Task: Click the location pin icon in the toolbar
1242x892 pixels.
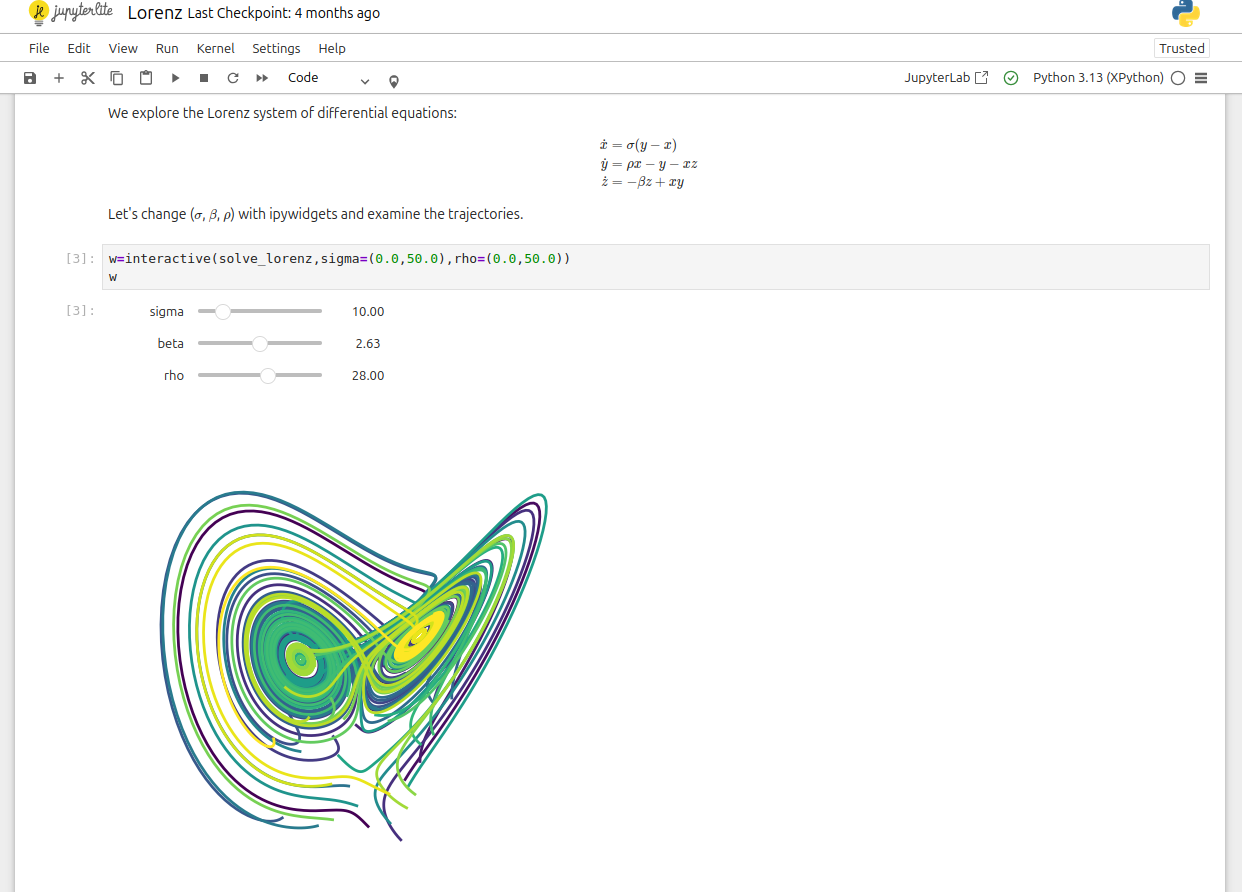Action: (x=394, y=80)
